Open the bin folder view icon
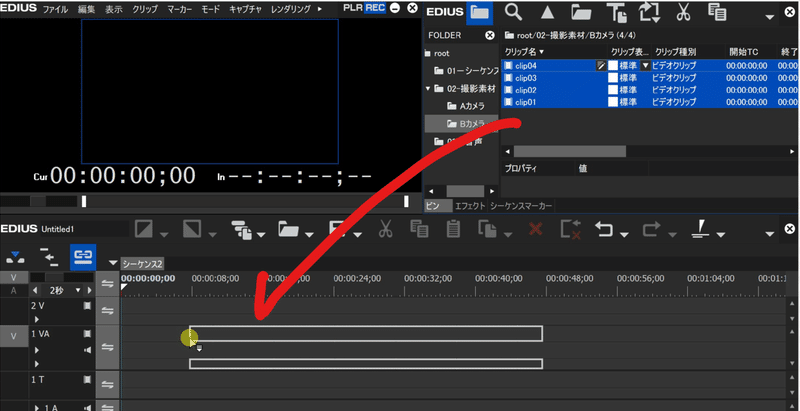 pyautogui.click(x=480, y=13)
